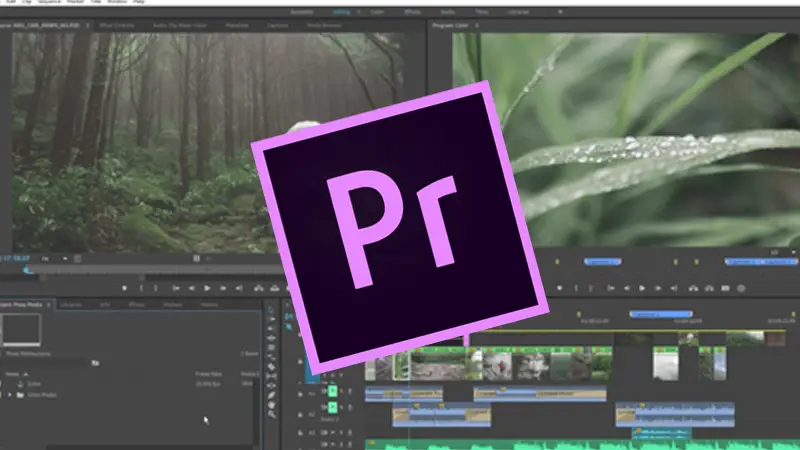Add a marker in the Source monitor
Viewport: 800px width, 450px height.
click(124, 288)
